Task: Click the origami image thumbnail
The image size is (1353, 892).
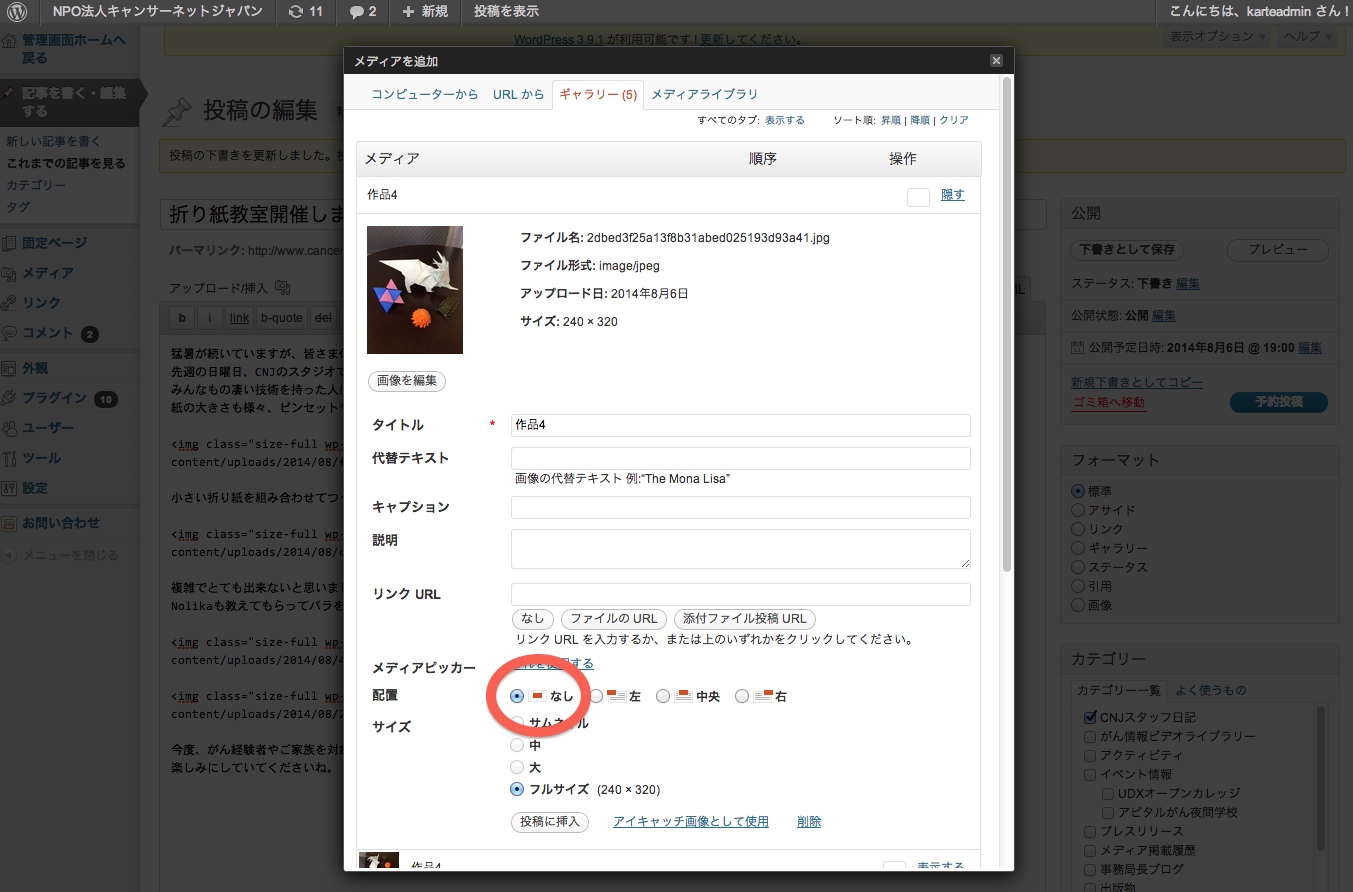Action: point(415,289)
